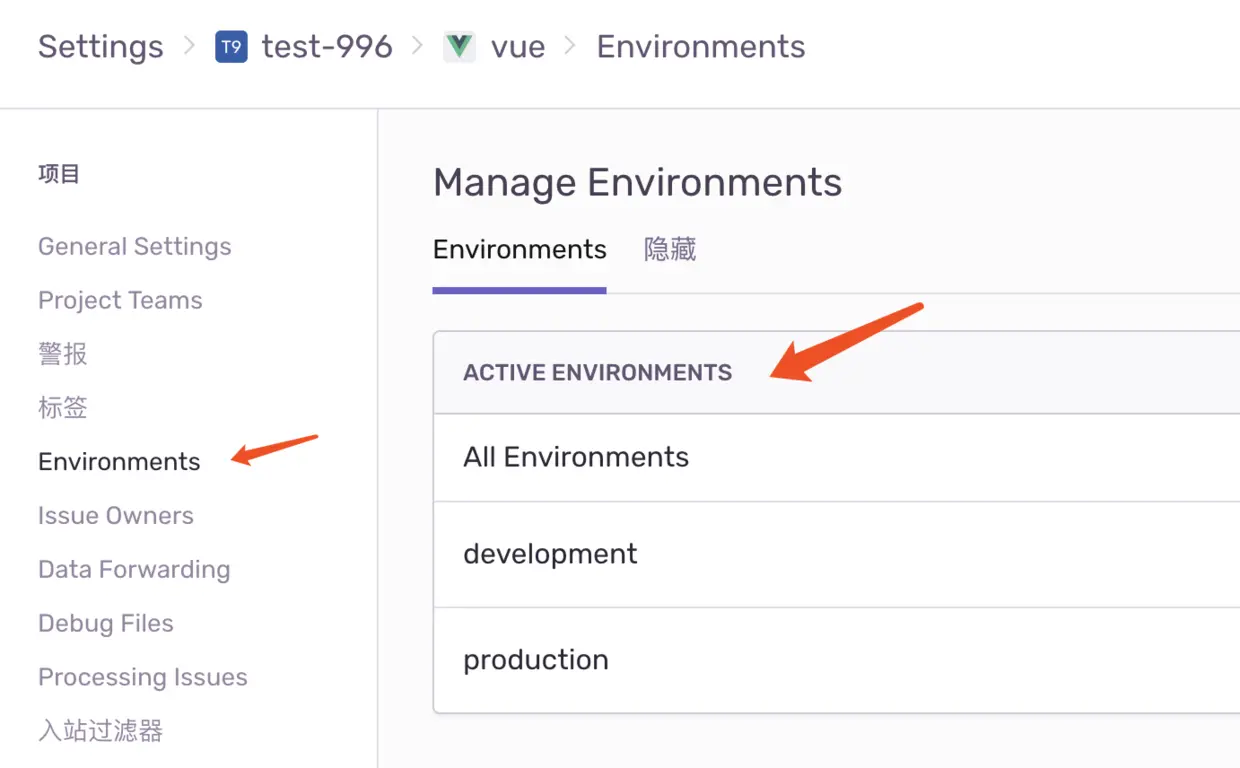Open 警报 sidebar item
Screen dimensions: 1240x768
(63, 354)
